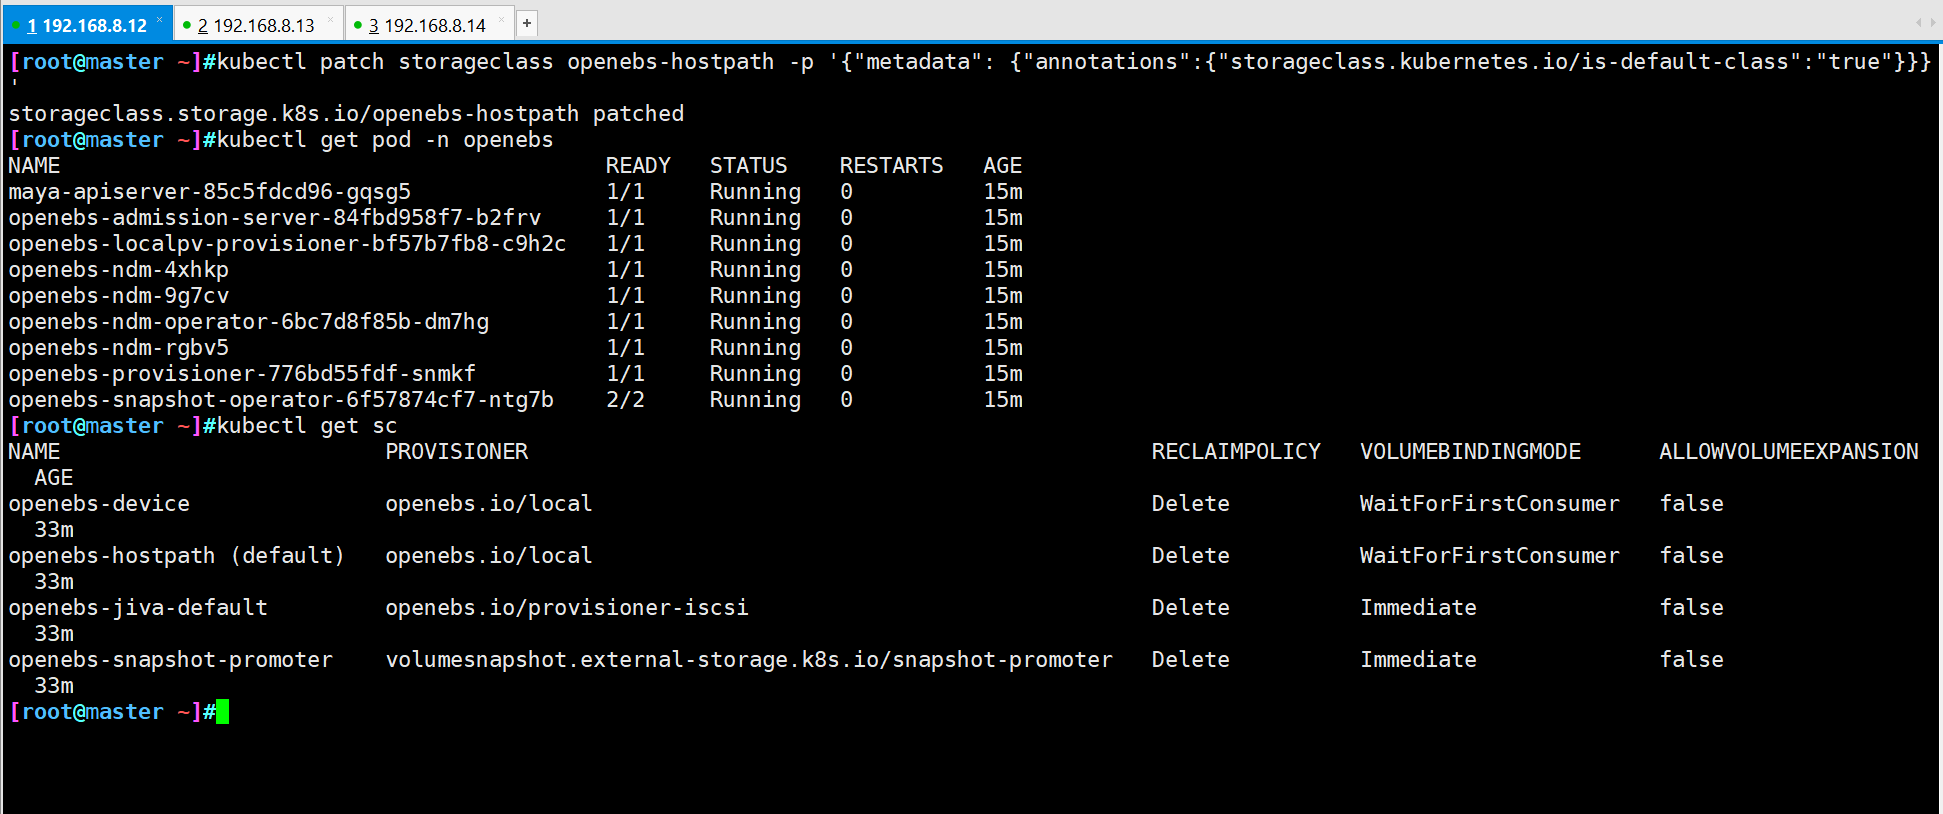Click the tab strip scroll-right arrow

1932,22
